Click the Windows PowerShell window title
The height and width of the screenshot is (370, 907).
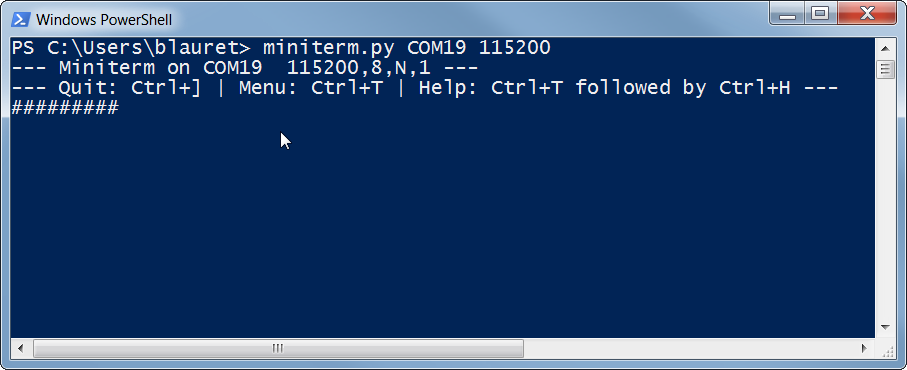(104, 20)
